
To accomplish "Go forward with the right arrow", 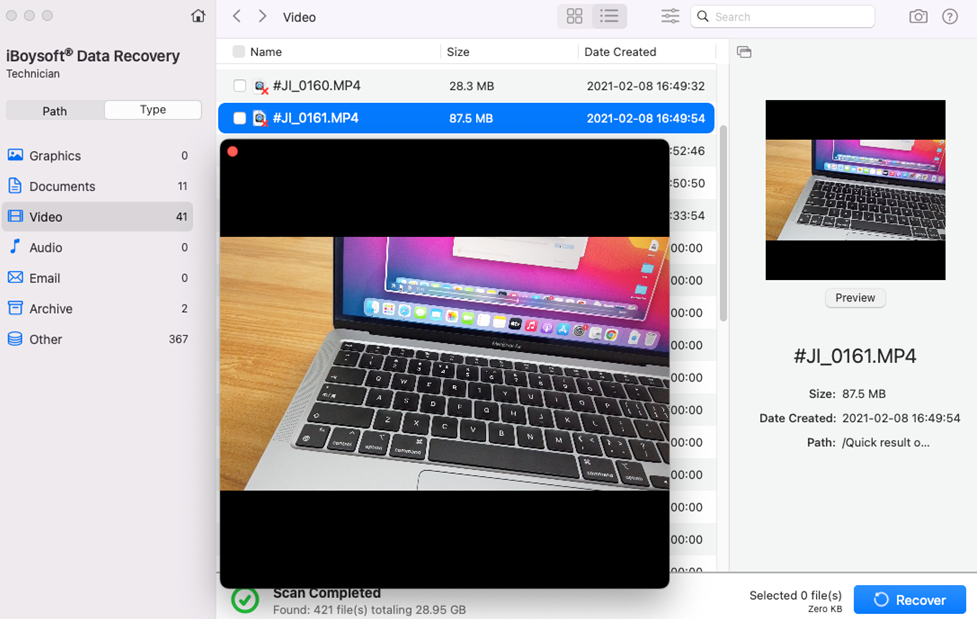I will click(262, 17).
